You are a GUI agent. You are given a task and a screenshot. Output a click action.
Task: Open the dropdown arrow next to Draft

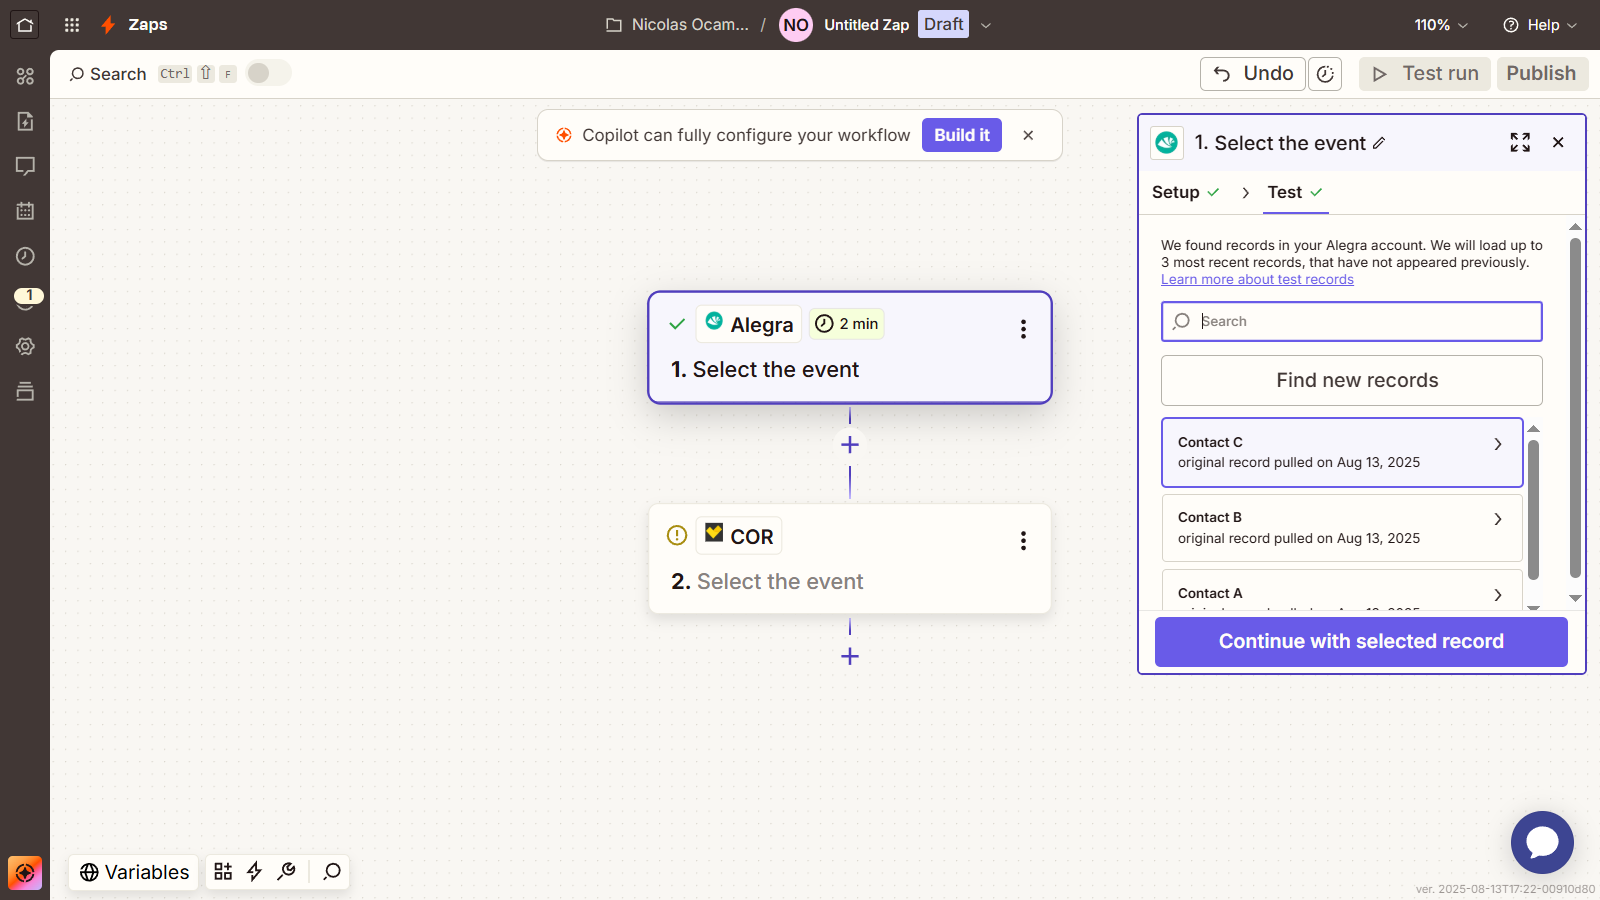(x=986, y=26)
